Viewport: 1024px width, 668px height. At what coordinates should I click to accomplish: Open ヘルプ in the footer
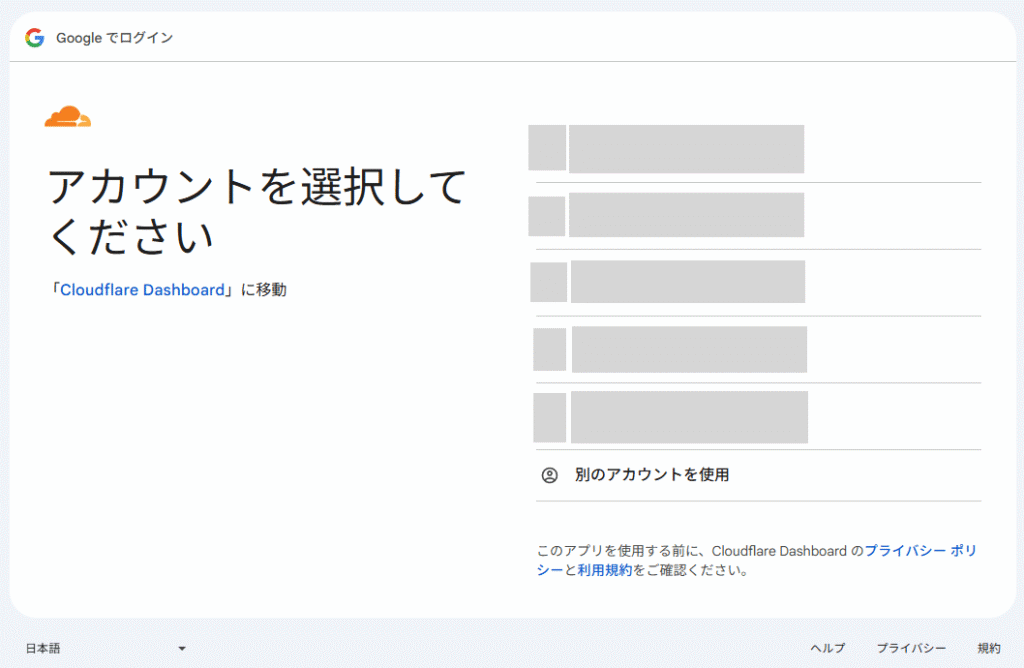pos(827,648)
